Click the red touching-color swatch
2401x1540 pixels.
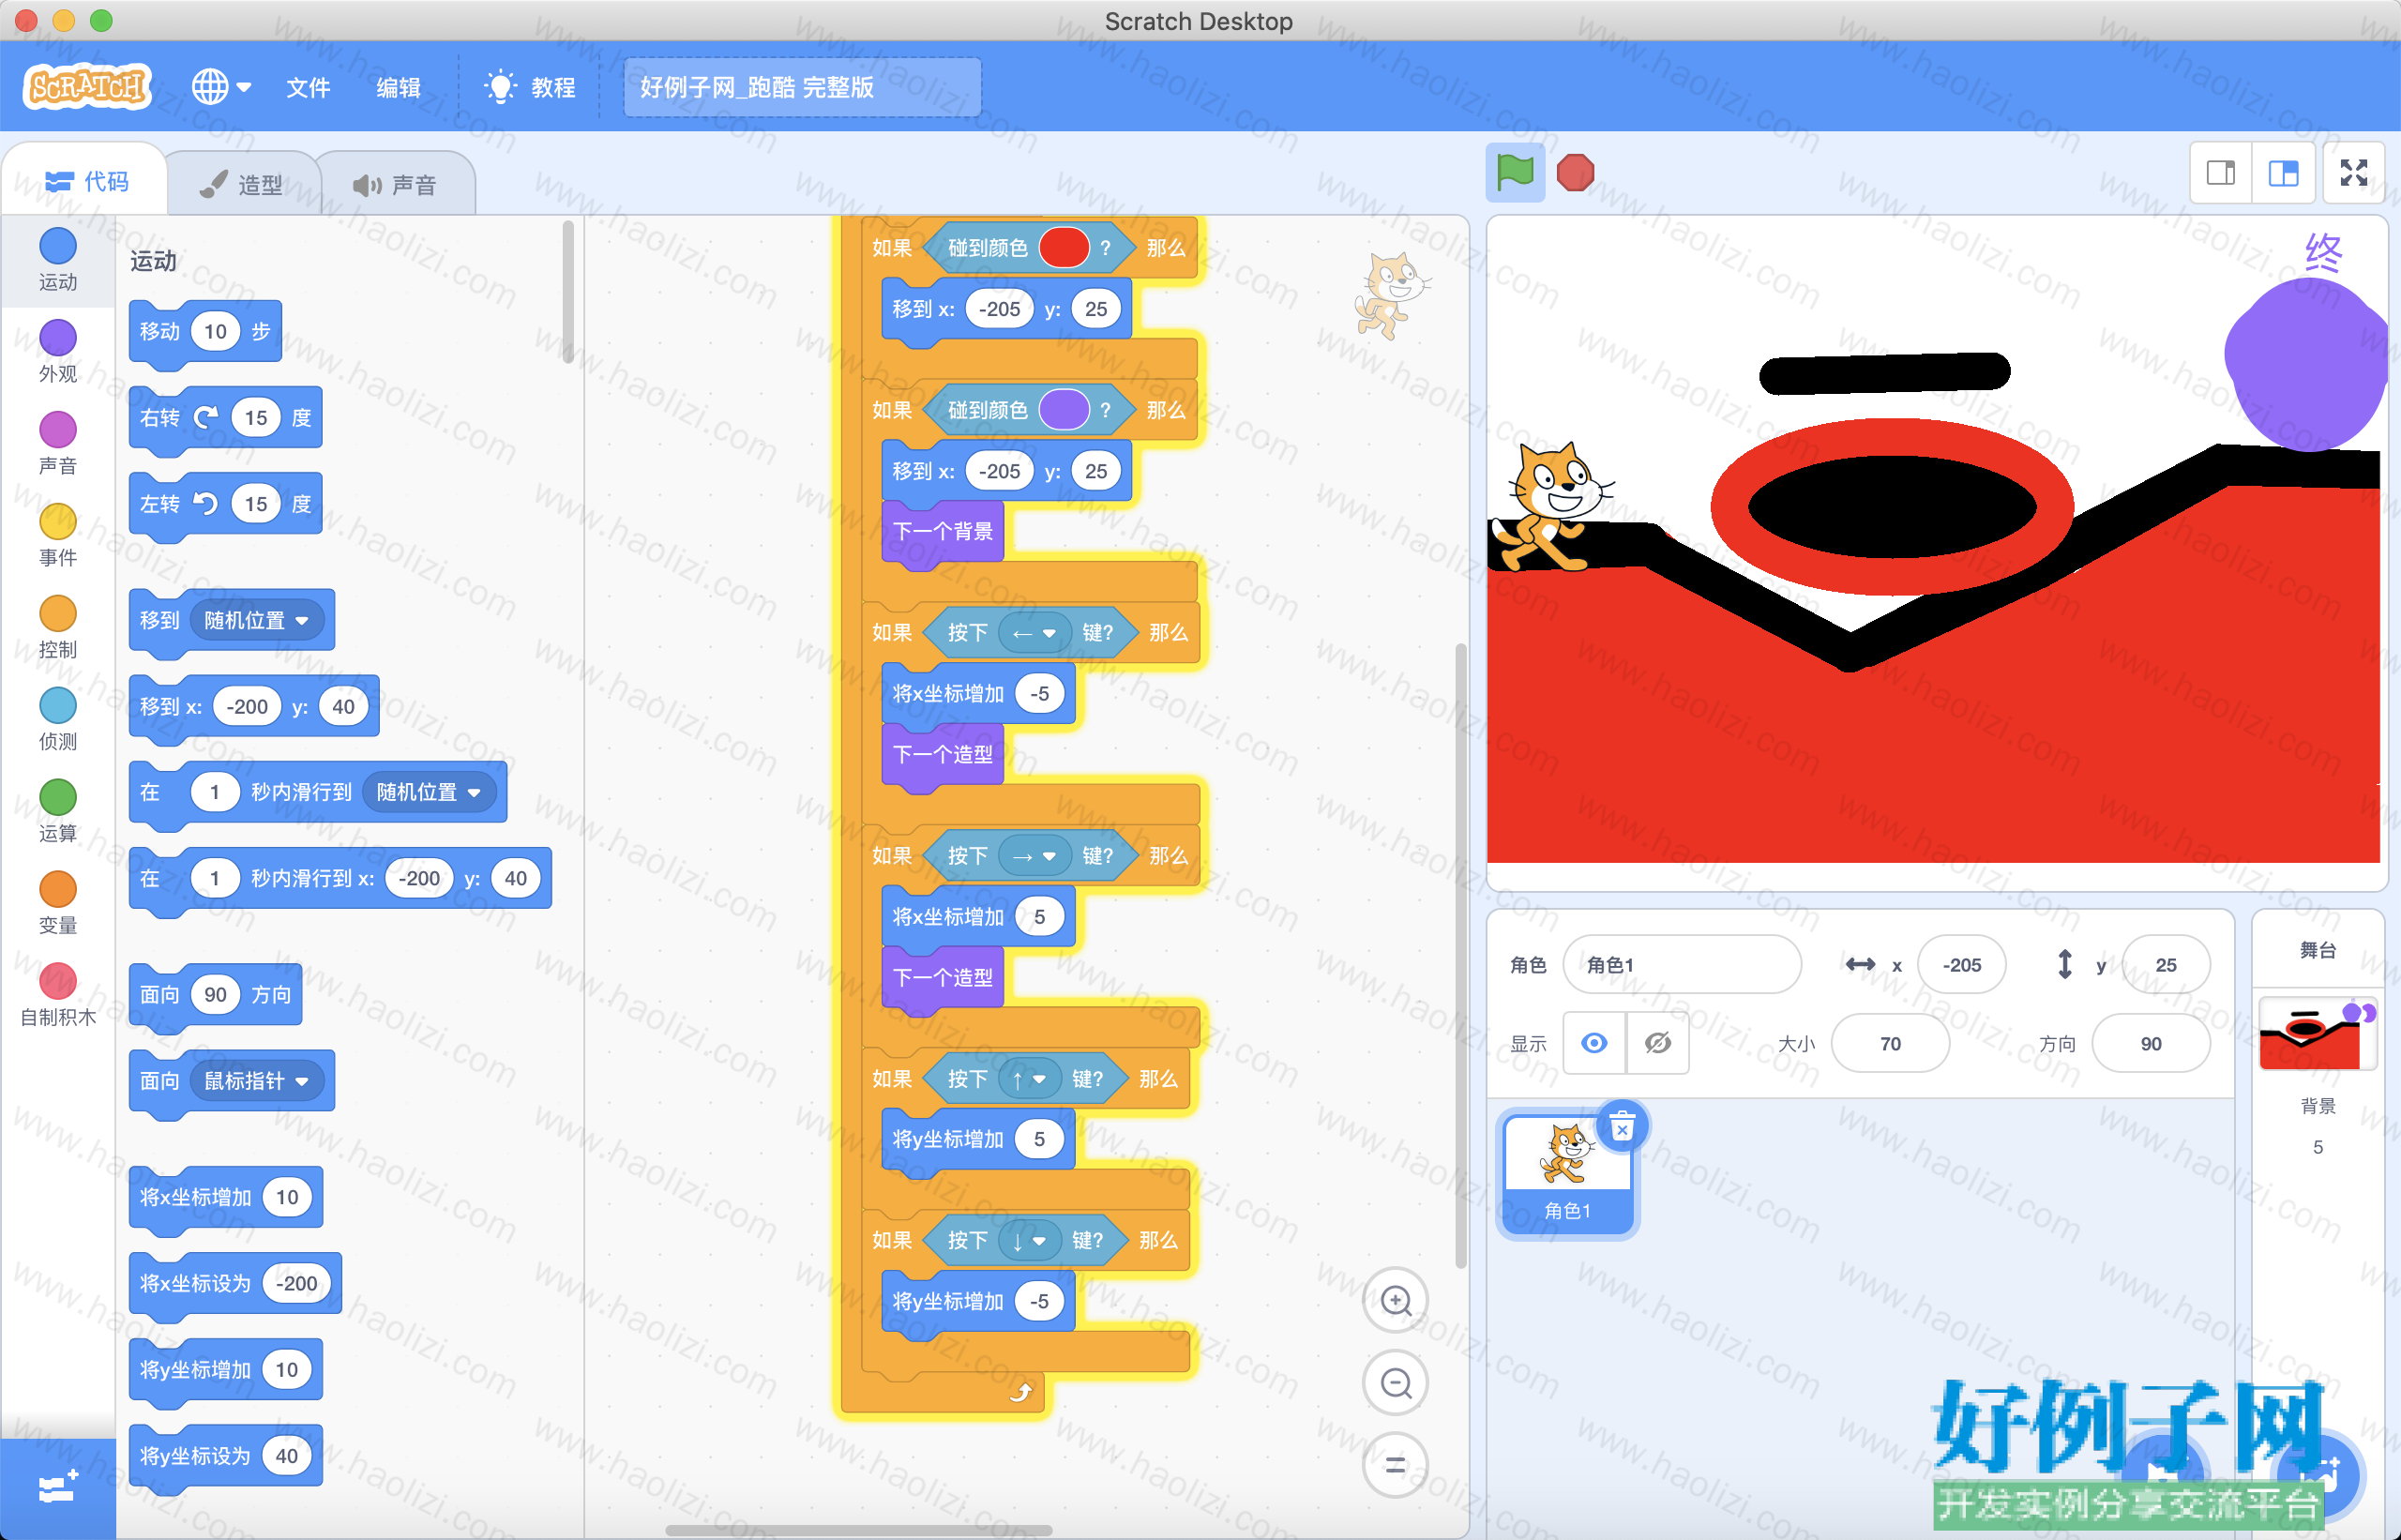pos(1064,247)
